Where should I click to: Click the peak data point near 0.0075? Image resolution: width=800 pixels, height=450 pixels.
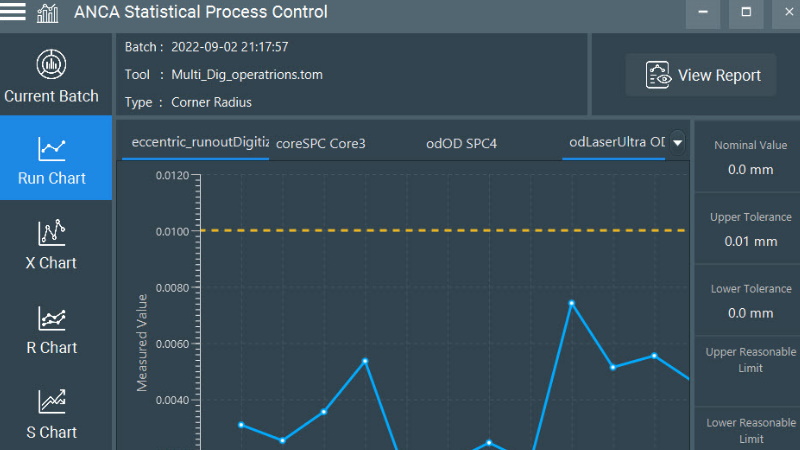(571, 303)
